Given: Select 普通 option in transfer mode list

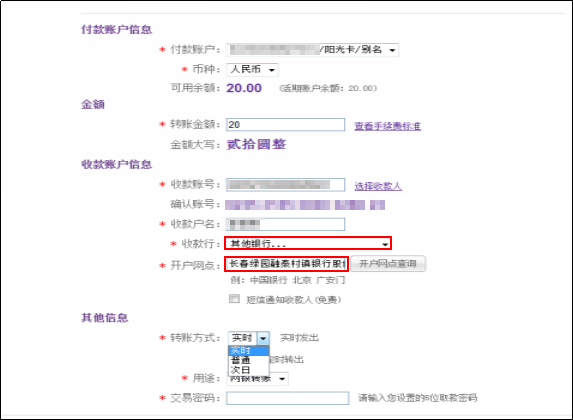Looking at the screenshot, I should pos(249,360).
